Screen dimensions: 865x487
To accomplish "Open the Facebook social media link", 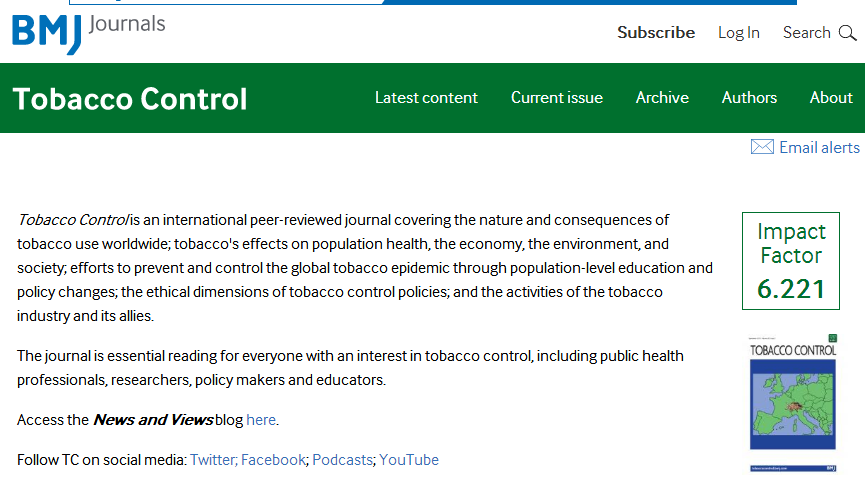I will click(273, 460).
